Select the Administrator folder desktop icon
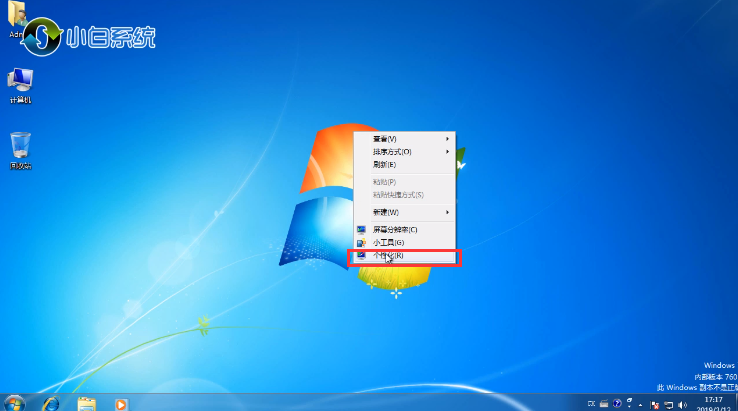Screen dimensions: 738x411 coord(17,19)
